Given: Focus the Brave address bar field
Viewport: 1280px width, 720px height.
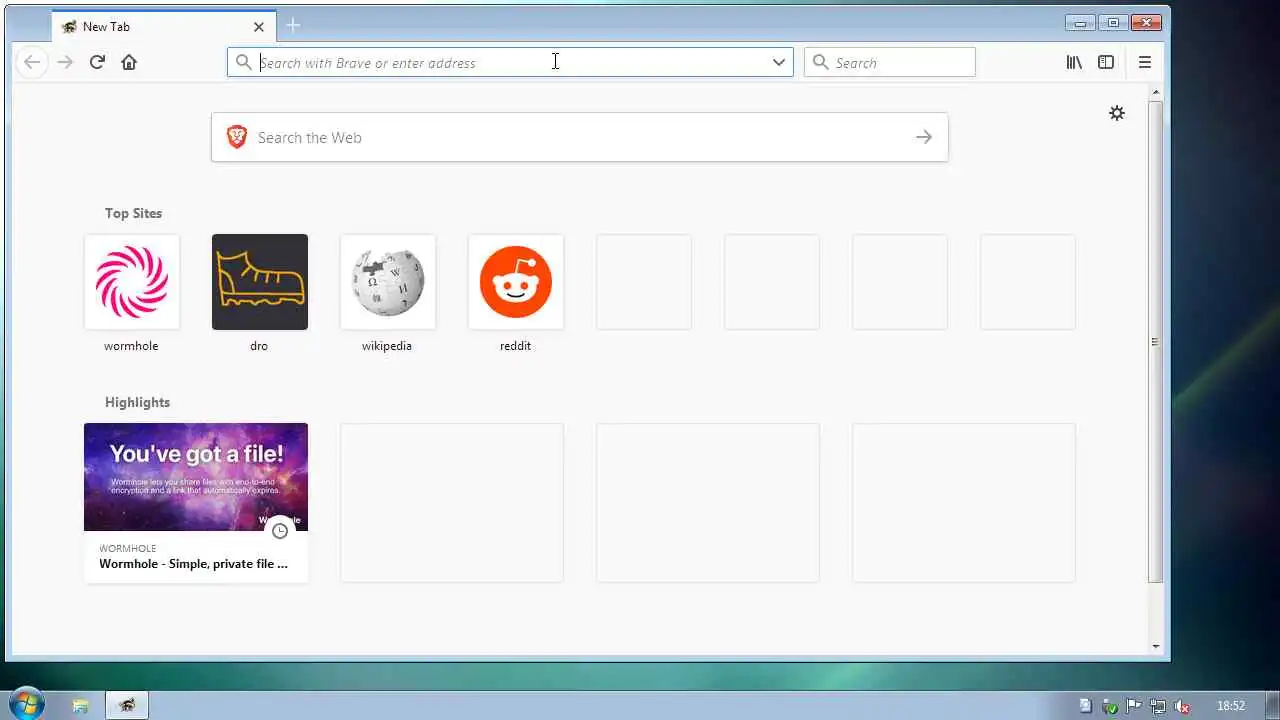Looking at the screenshot, I should tap(510, 62).
